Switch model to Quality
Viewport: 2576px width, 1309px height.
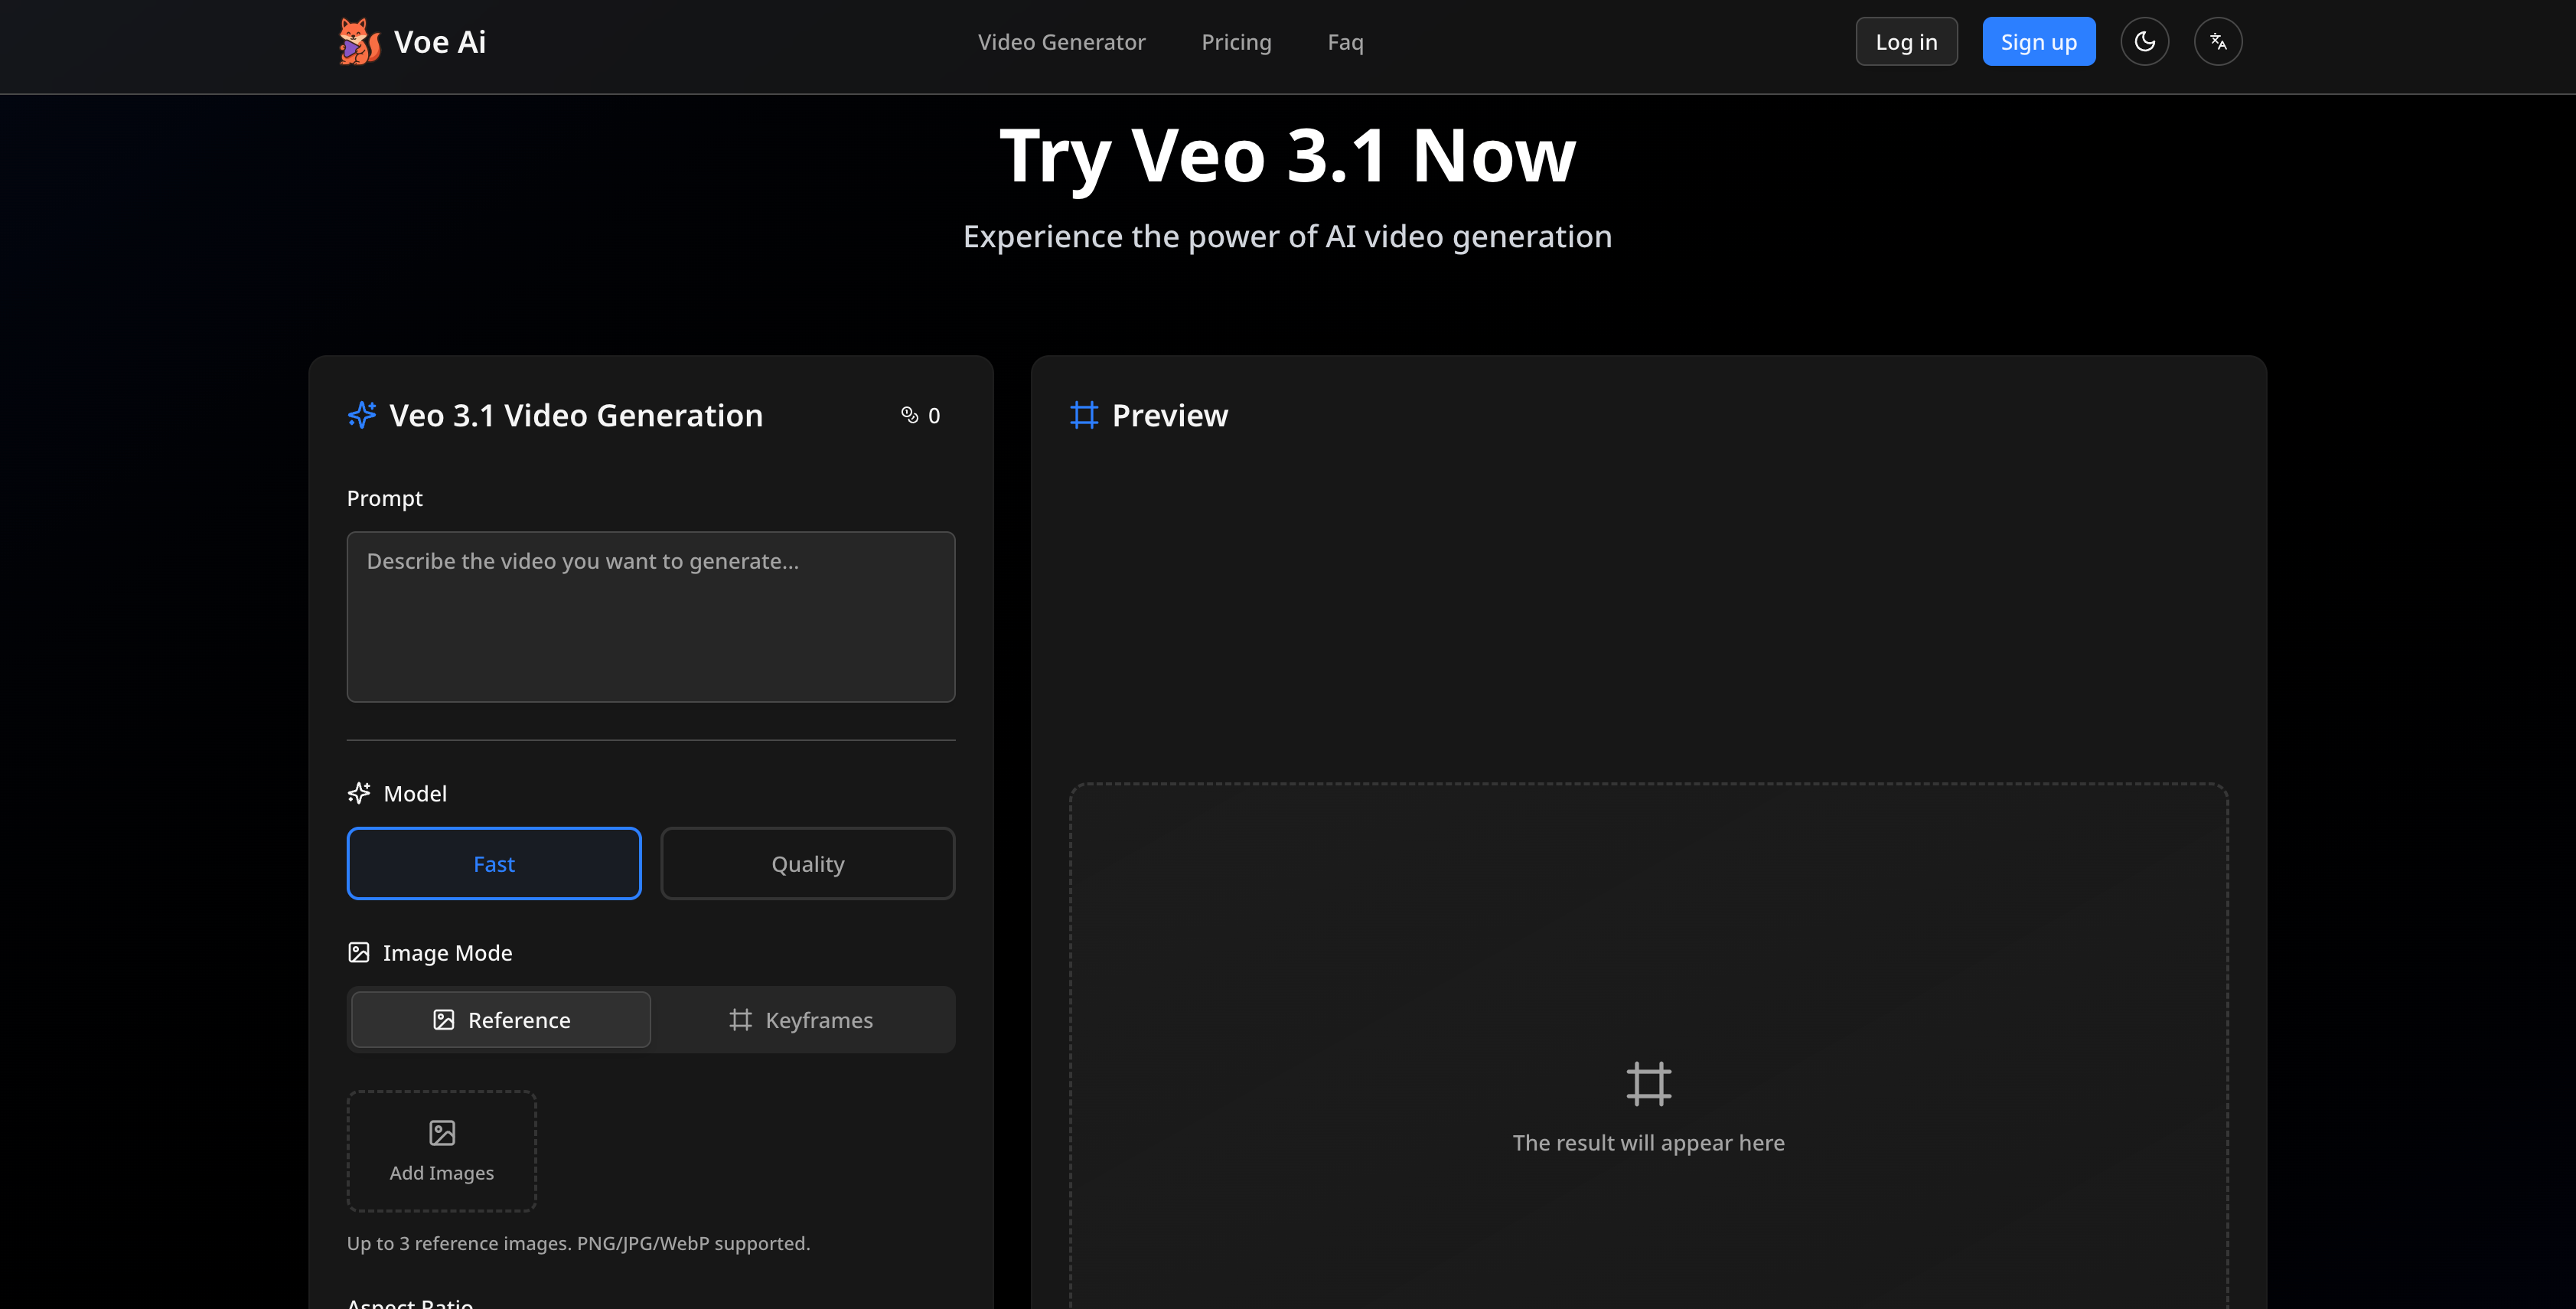[807, 863]
